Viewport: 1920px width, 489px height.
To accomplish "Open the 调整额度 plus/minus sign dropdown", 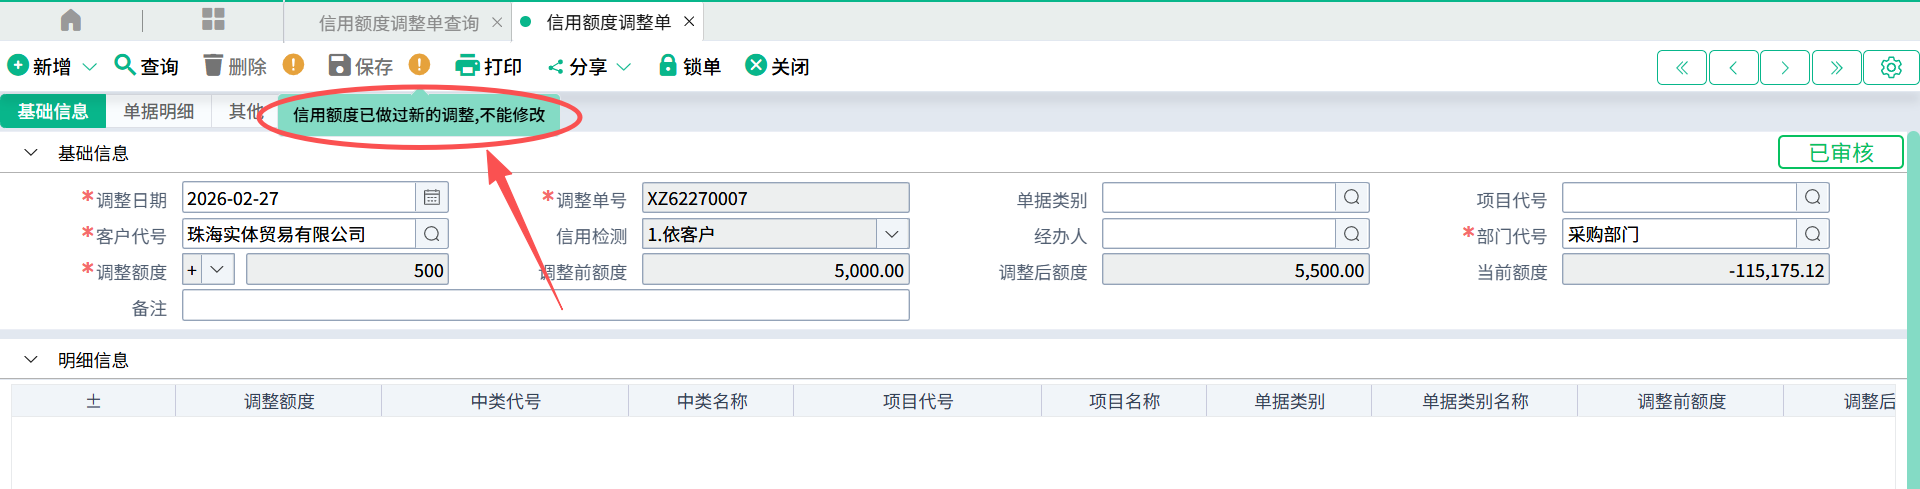I will click(217, 270).
